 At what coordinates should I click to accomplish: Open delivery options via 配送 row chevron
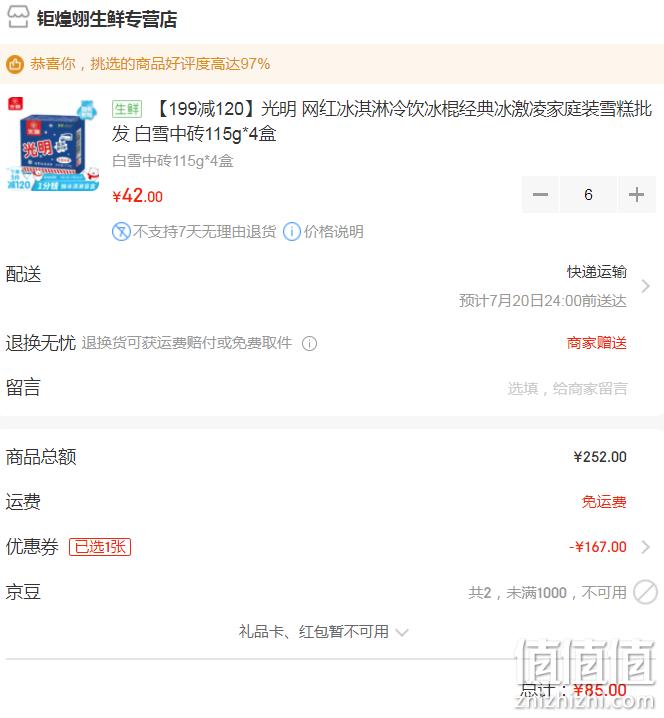point(646,286)
